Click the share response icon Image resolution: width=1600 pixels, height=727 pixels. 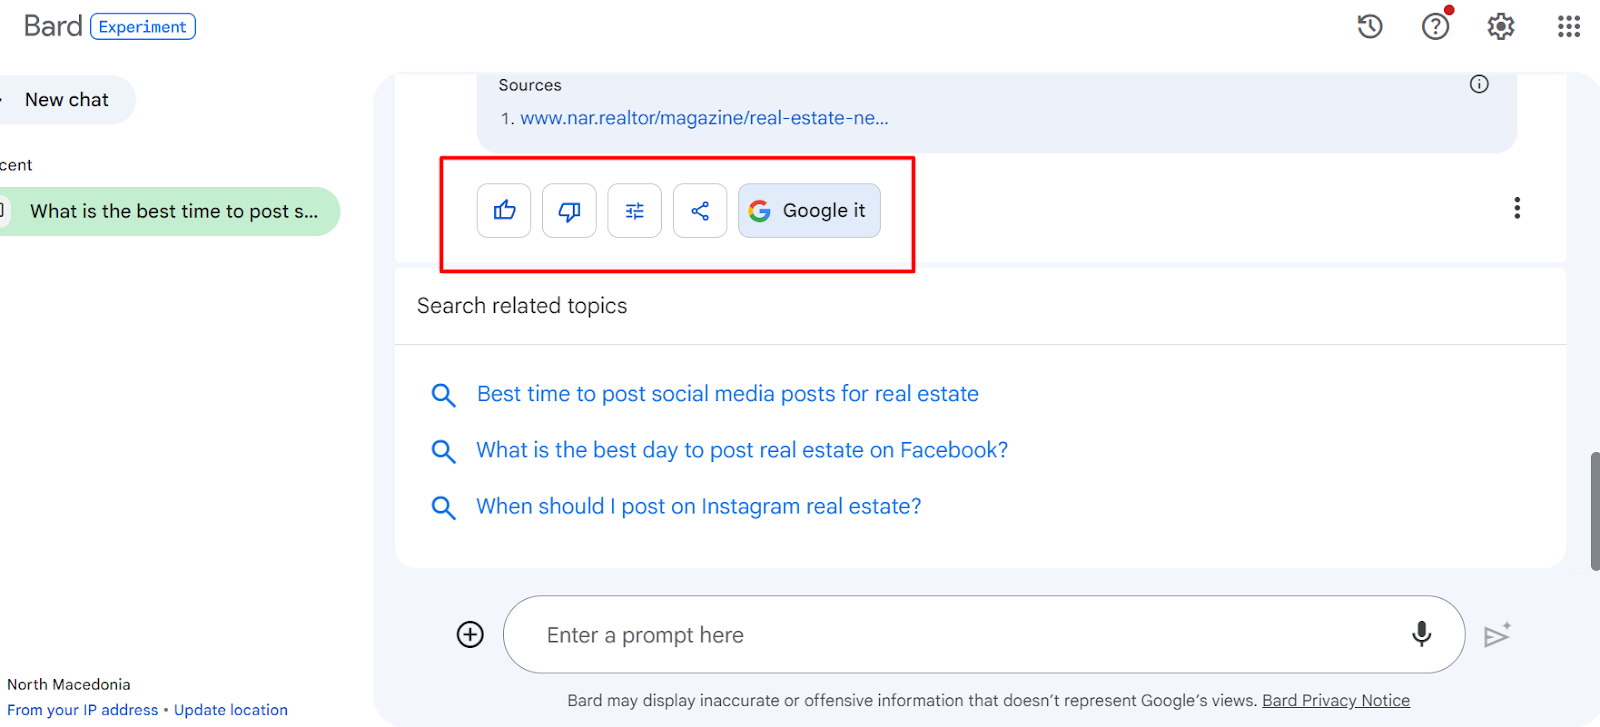point(700,210)
